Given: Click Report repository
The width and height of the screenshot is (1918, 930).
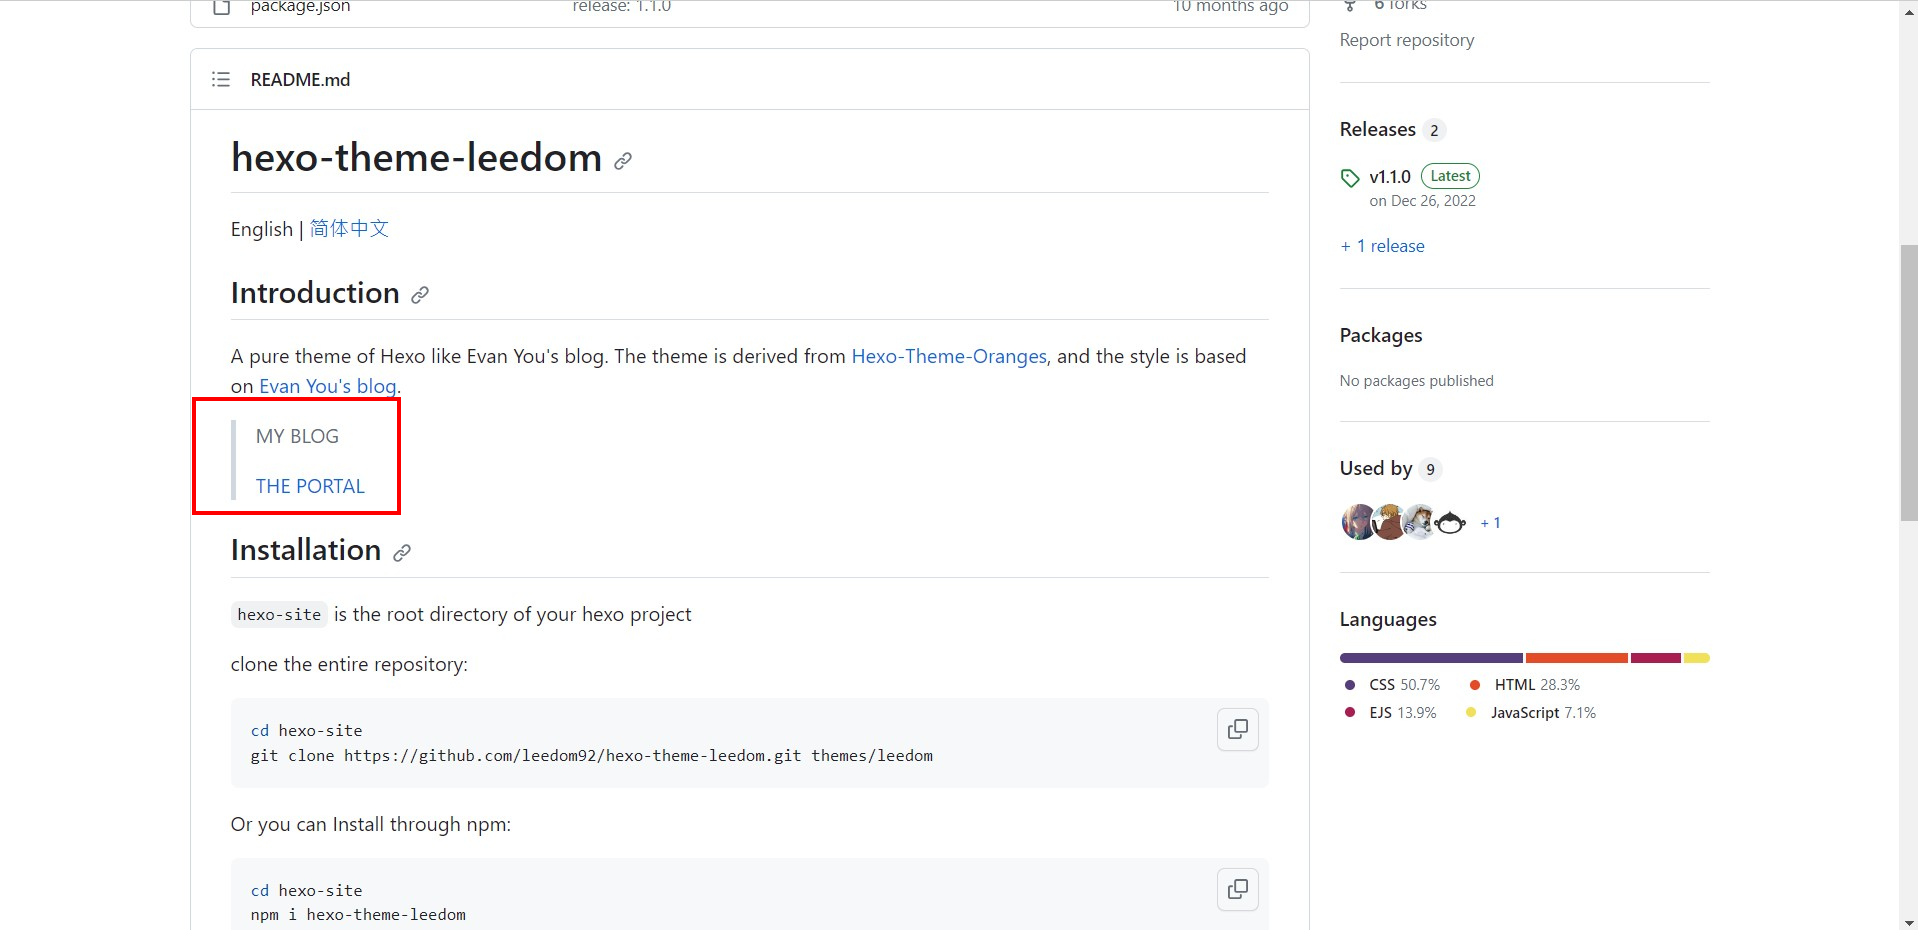Looking at the screenshot, I should coord(1407,40).
